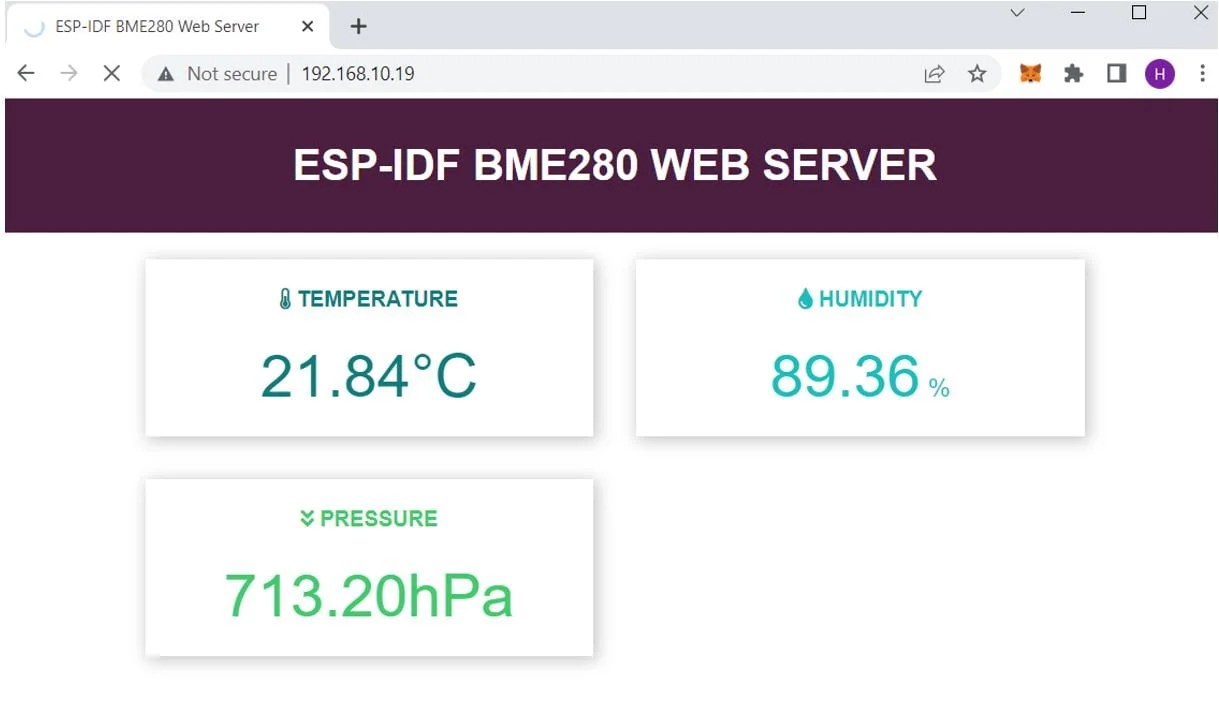This screenshot has height=706, width=1219.
Task: Click the forward navigation arrow
Action: pyautogui.click(x=68, y=72)
